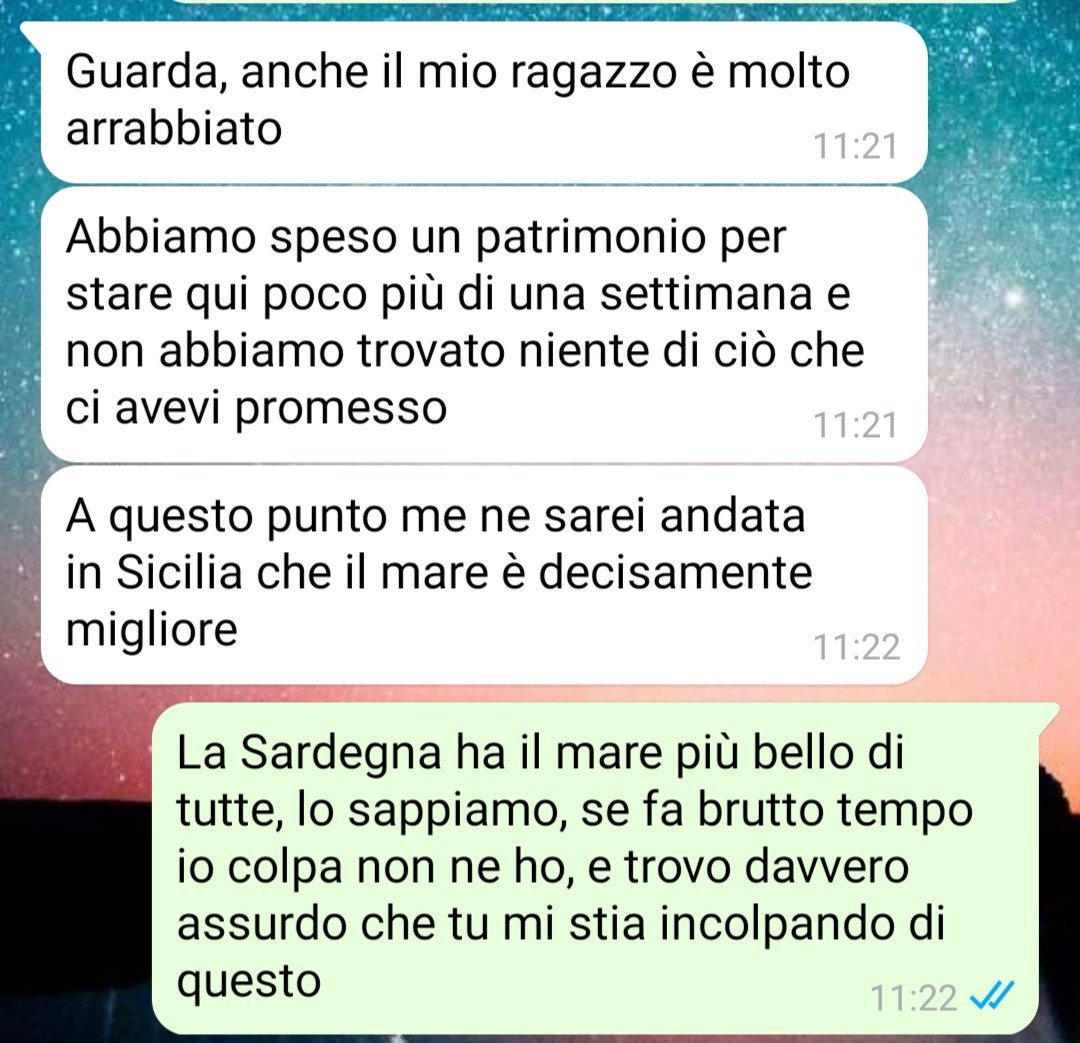Click the word 'Sicilia' in the third message
This screenshot has width=1080, height=1043.
[179, 572]
